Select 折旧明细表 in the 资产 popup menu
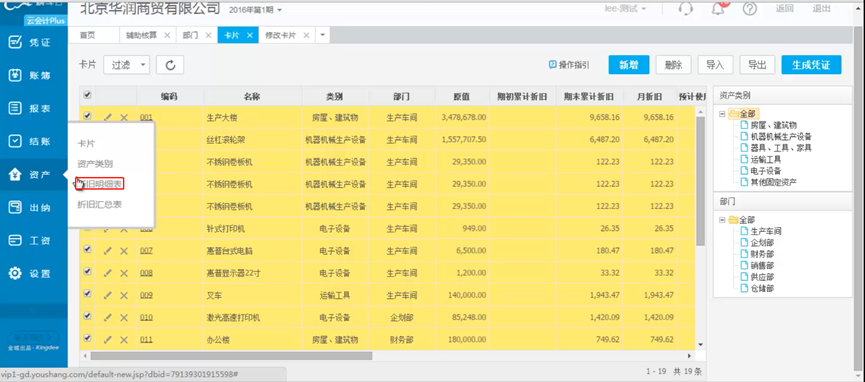 (x=99, y=184)
